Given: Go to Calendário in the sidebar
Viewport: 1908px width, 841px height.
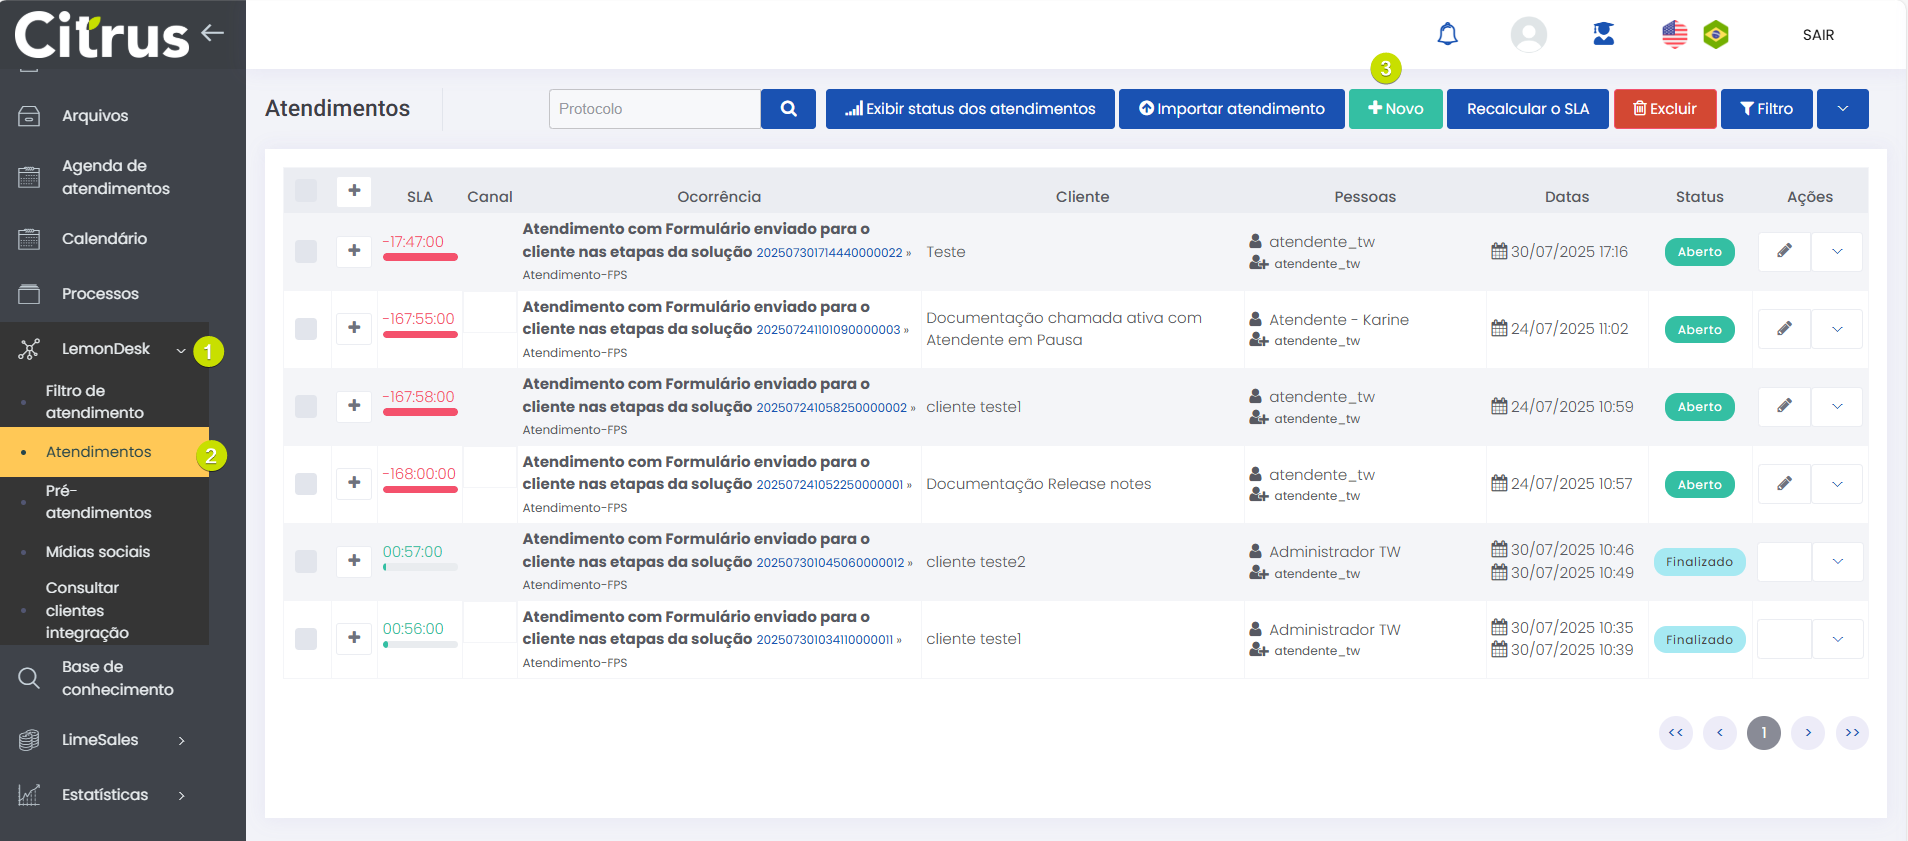Looking at the screenshot, I should coord(104,239).
